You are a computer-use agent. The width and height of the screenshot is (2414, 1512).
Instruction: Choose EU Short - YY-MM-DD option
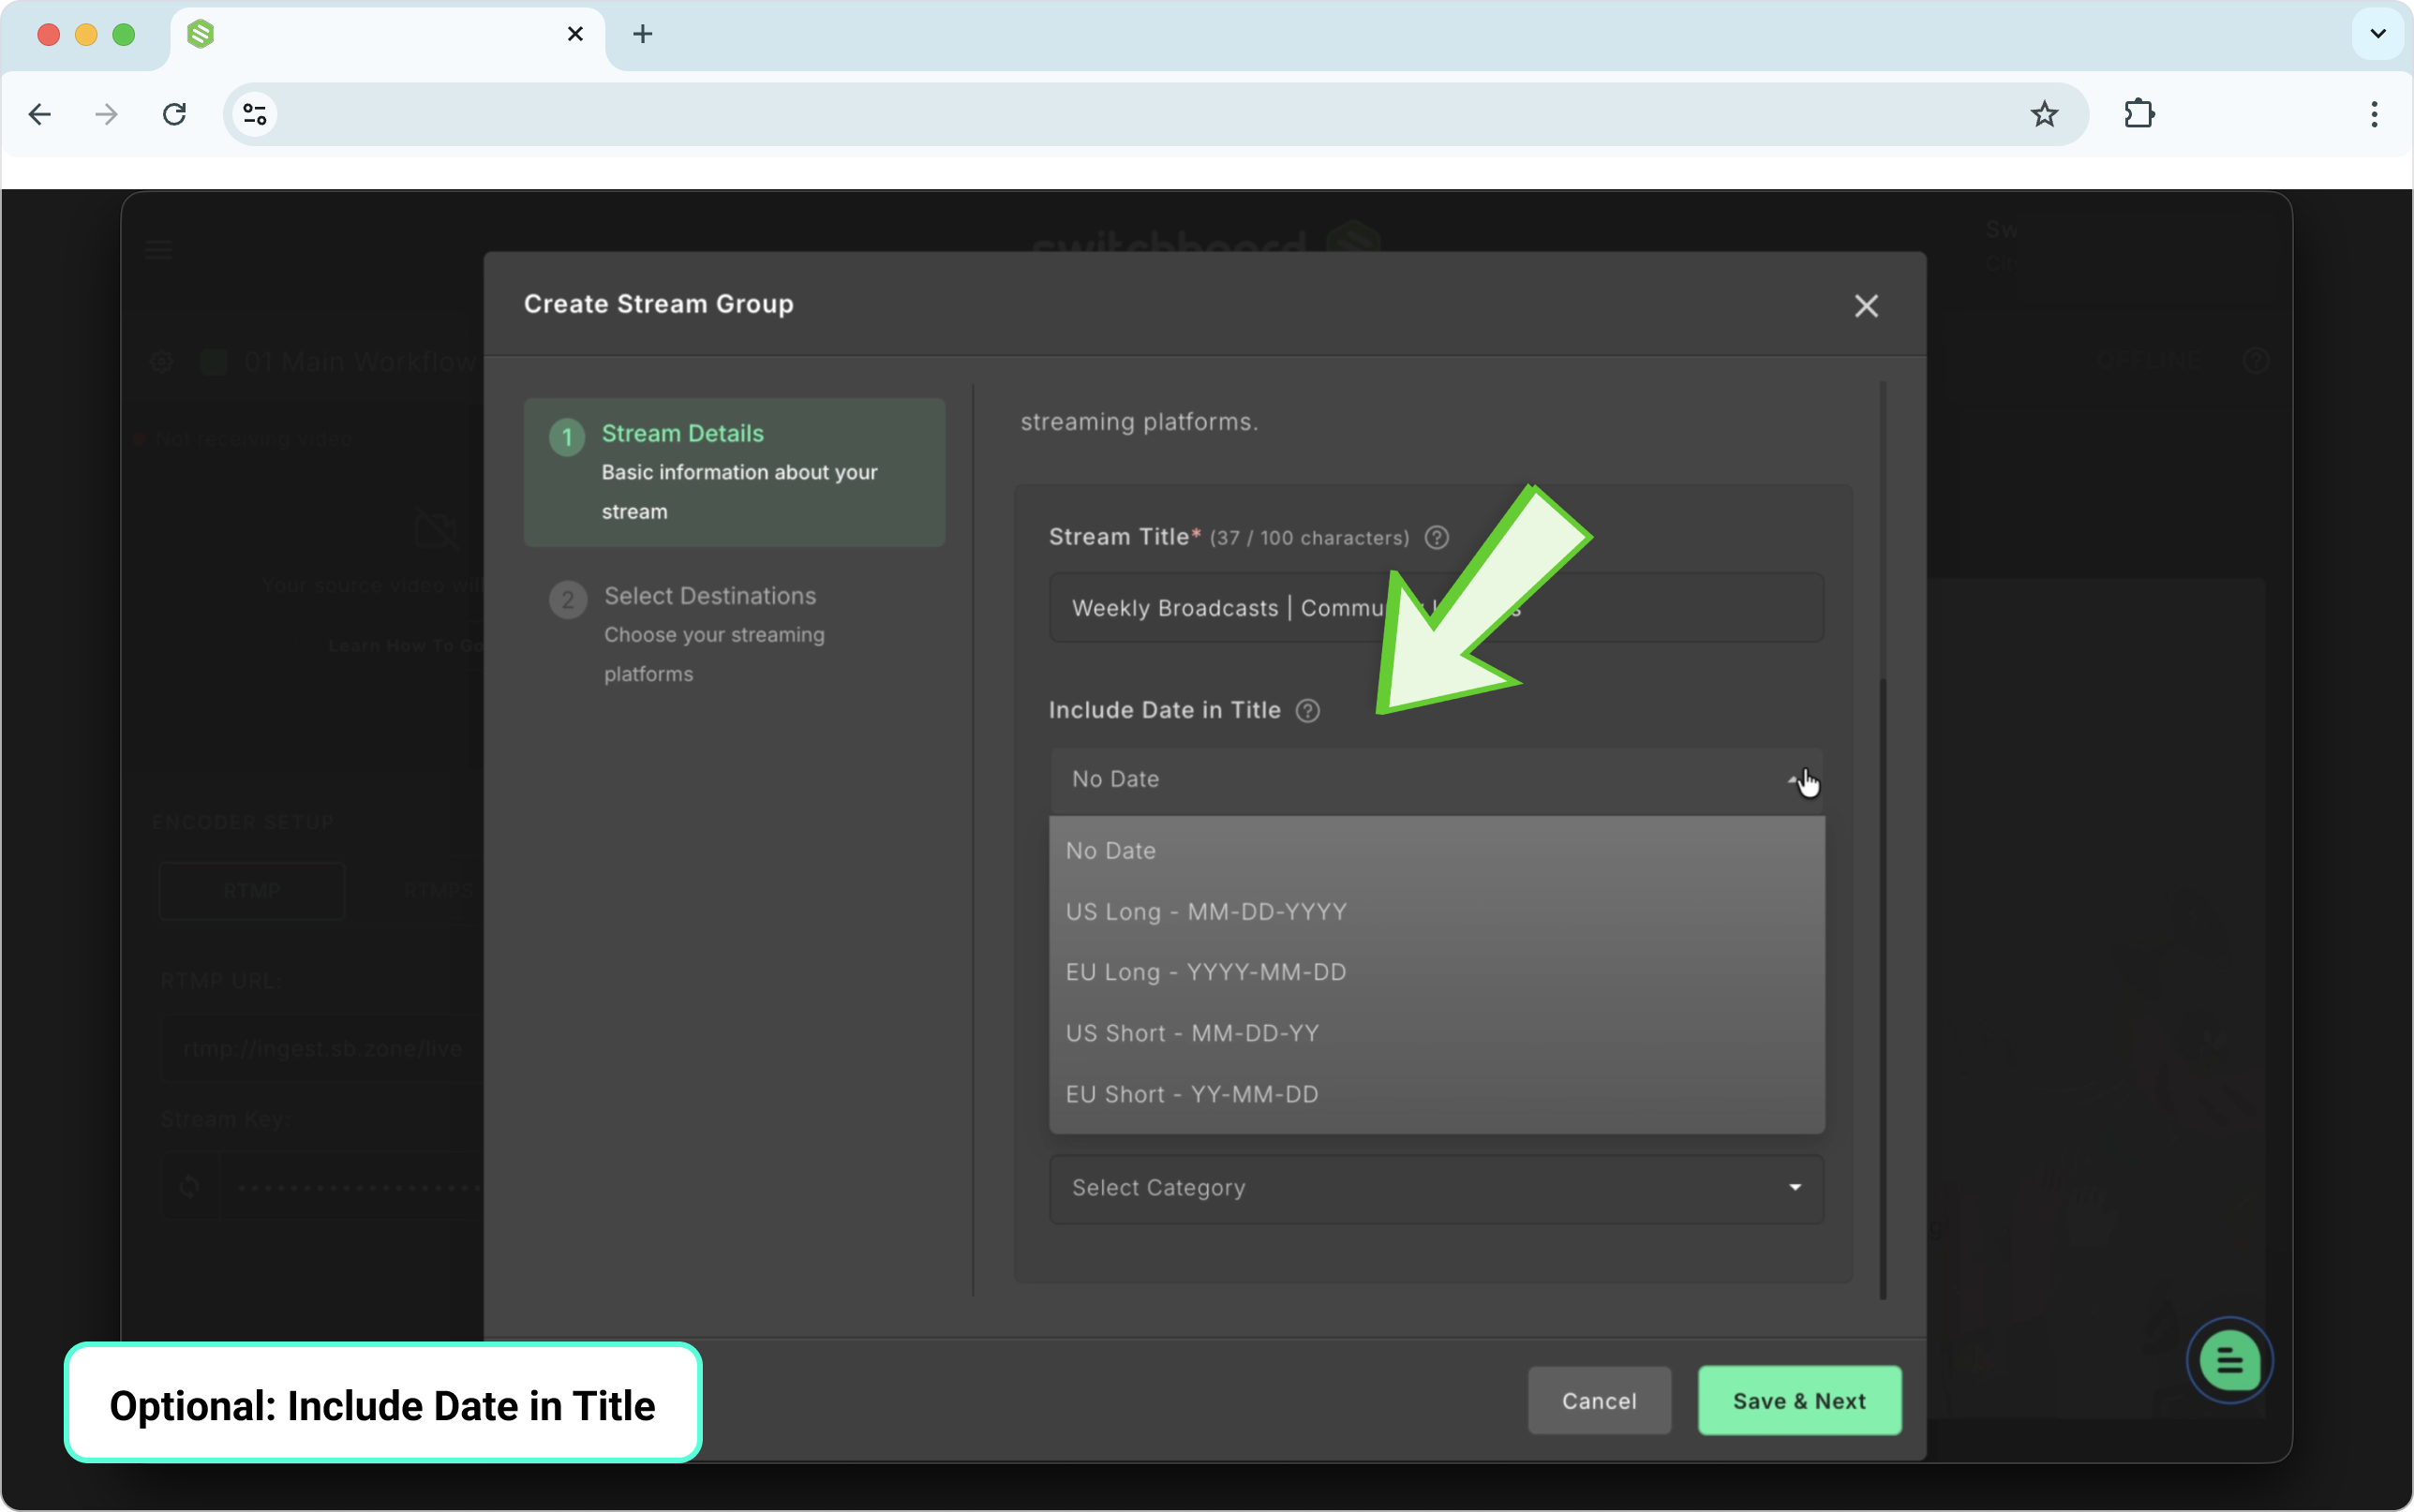1436,1094
